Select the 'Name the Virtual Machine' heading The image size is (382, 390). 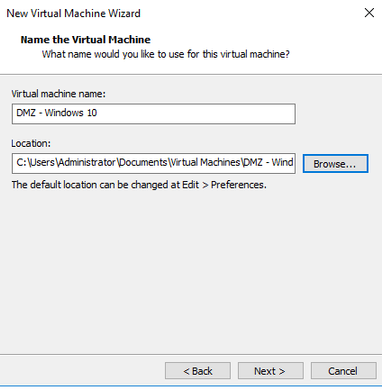[85, 40]
